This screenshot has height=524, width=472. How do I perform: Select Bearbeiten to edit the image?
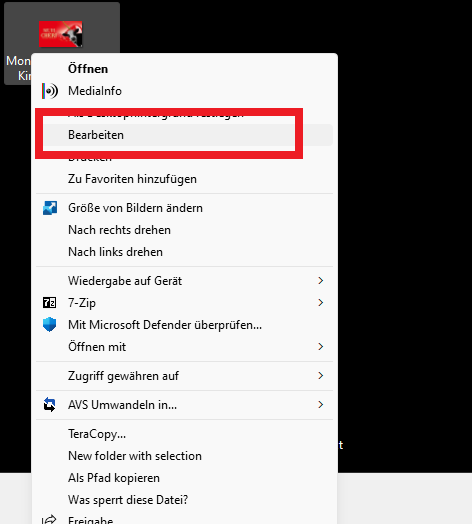tap(96, 135)
